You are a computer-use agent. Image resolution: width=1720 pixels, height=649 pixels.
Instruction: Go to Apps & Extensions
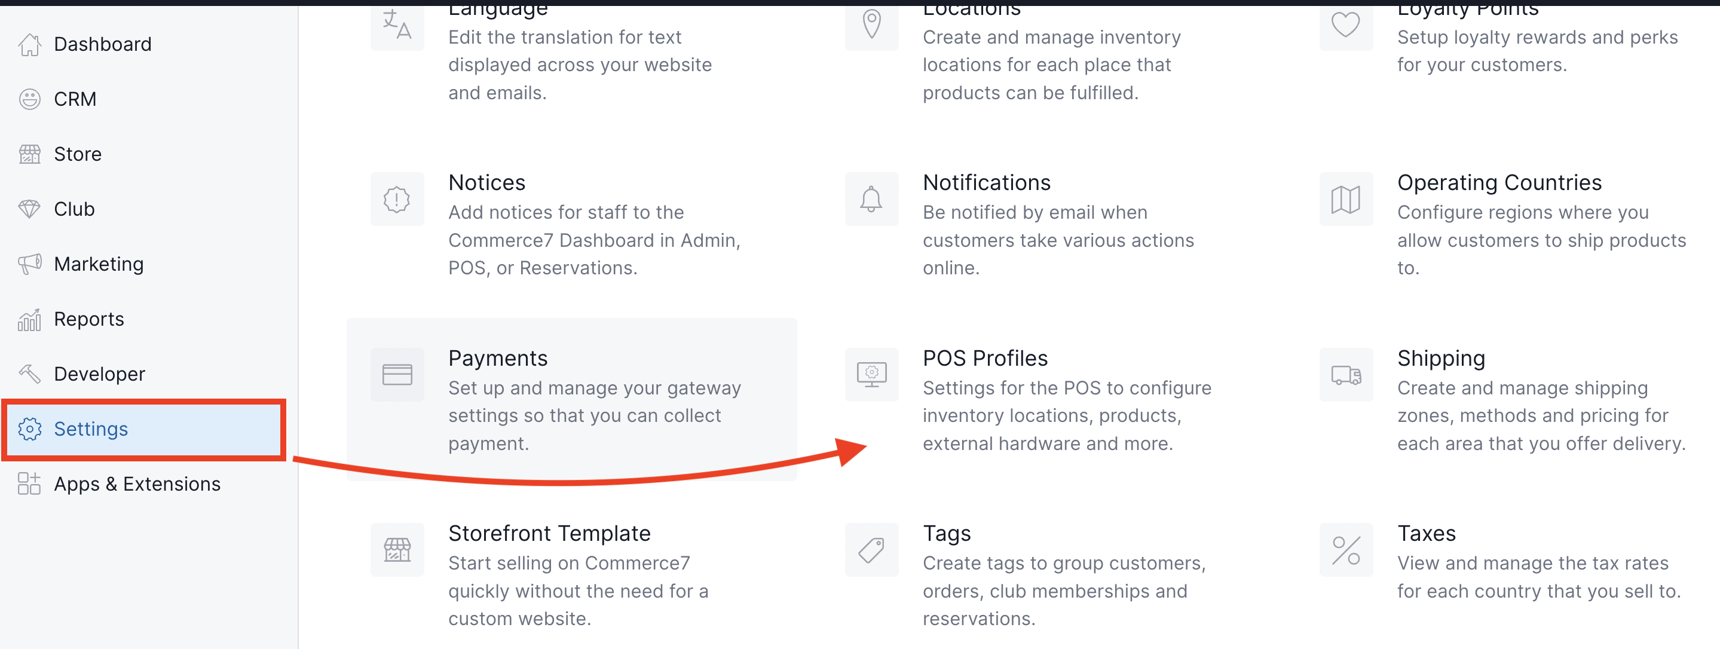(x=137, y=484)
